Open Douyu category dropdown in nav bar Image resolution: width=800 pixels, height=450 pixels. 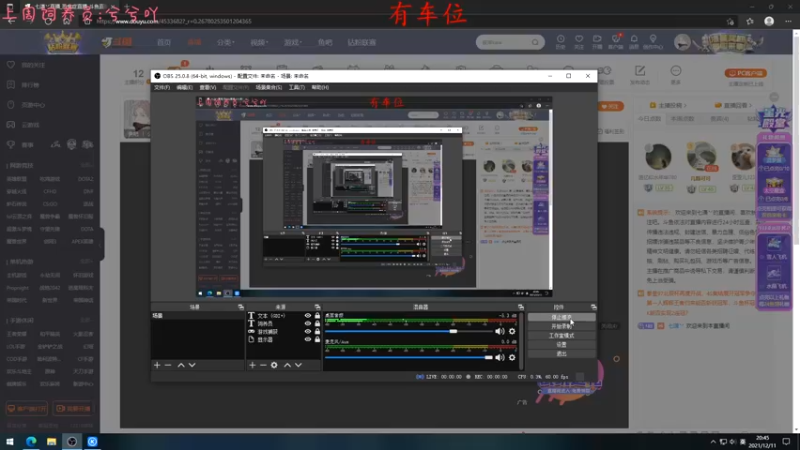click(x=226, y=42)
